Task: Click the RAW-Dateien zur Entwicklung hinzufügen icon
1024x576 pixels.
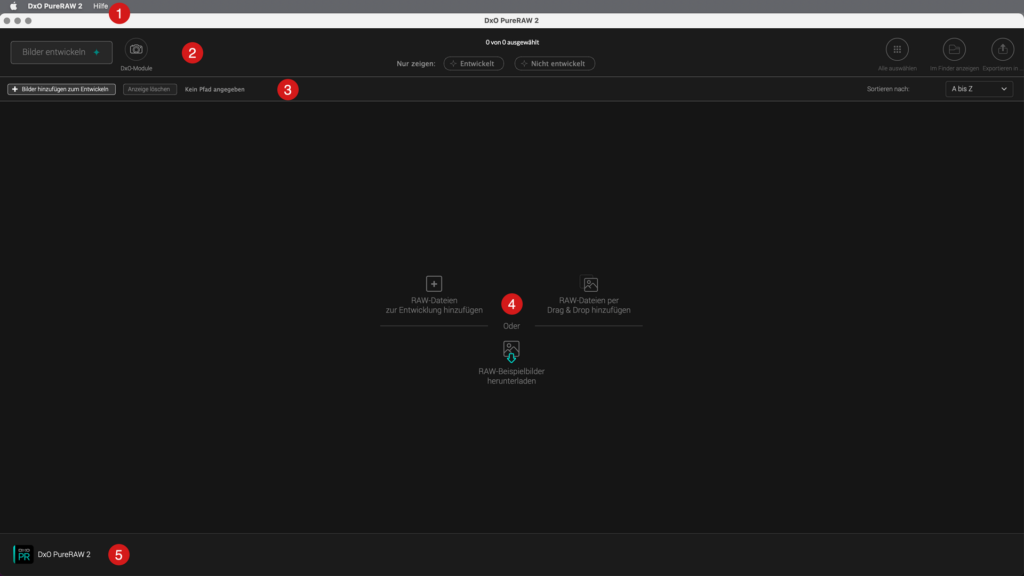Action: [434, 283]
